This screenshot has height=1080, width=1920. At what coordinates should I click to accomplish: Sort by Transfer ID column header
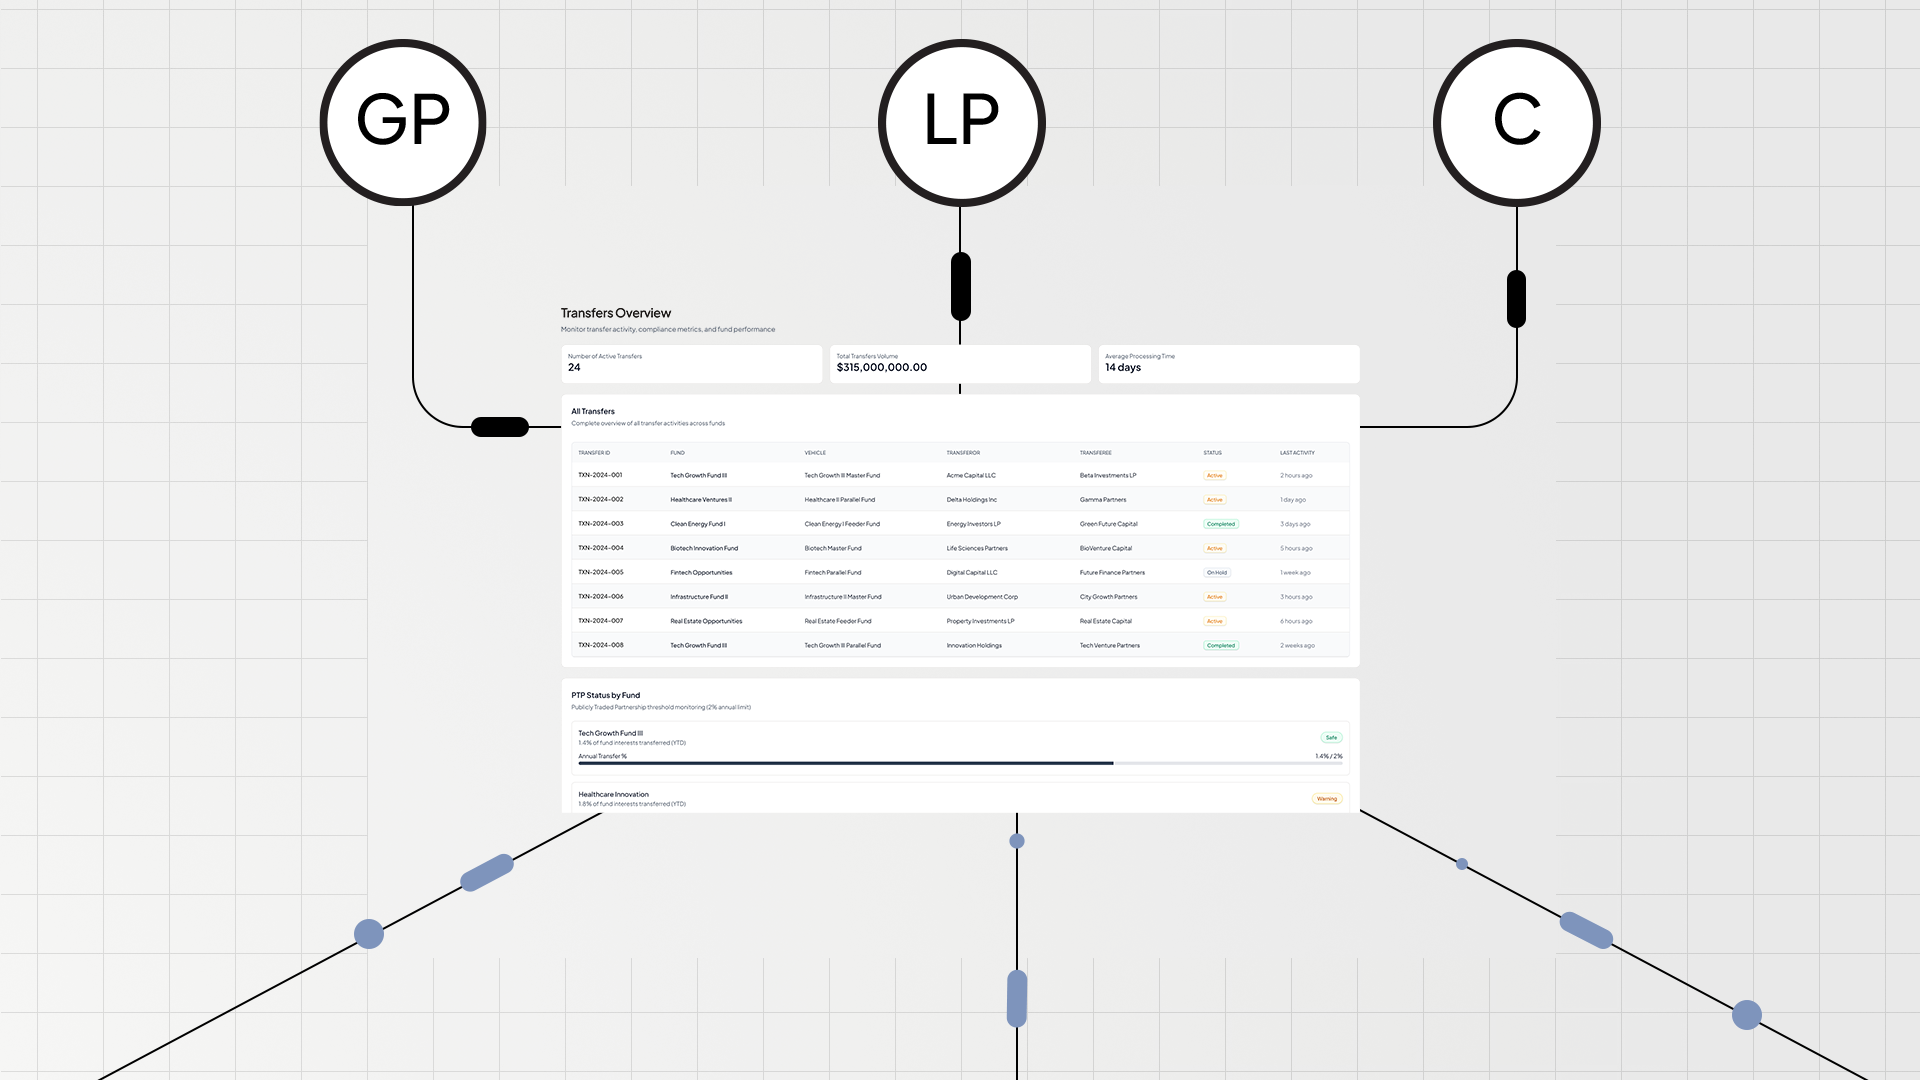click(x=594, y=453)
